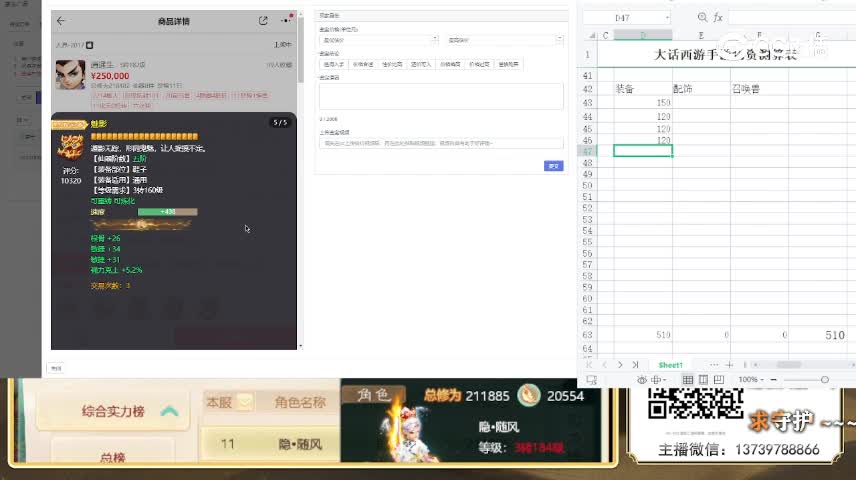Click the streamer QR code image
856x480 pixels.
click(696, 403)
